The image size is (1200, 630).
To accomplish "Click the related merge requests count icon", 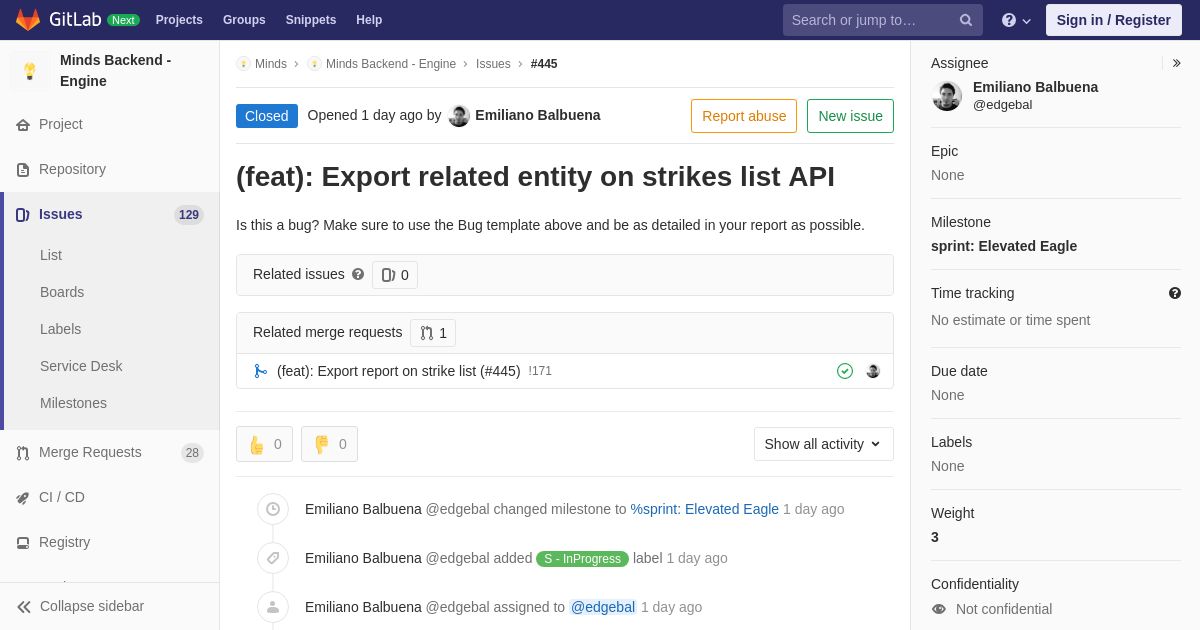I will (427, 333).
